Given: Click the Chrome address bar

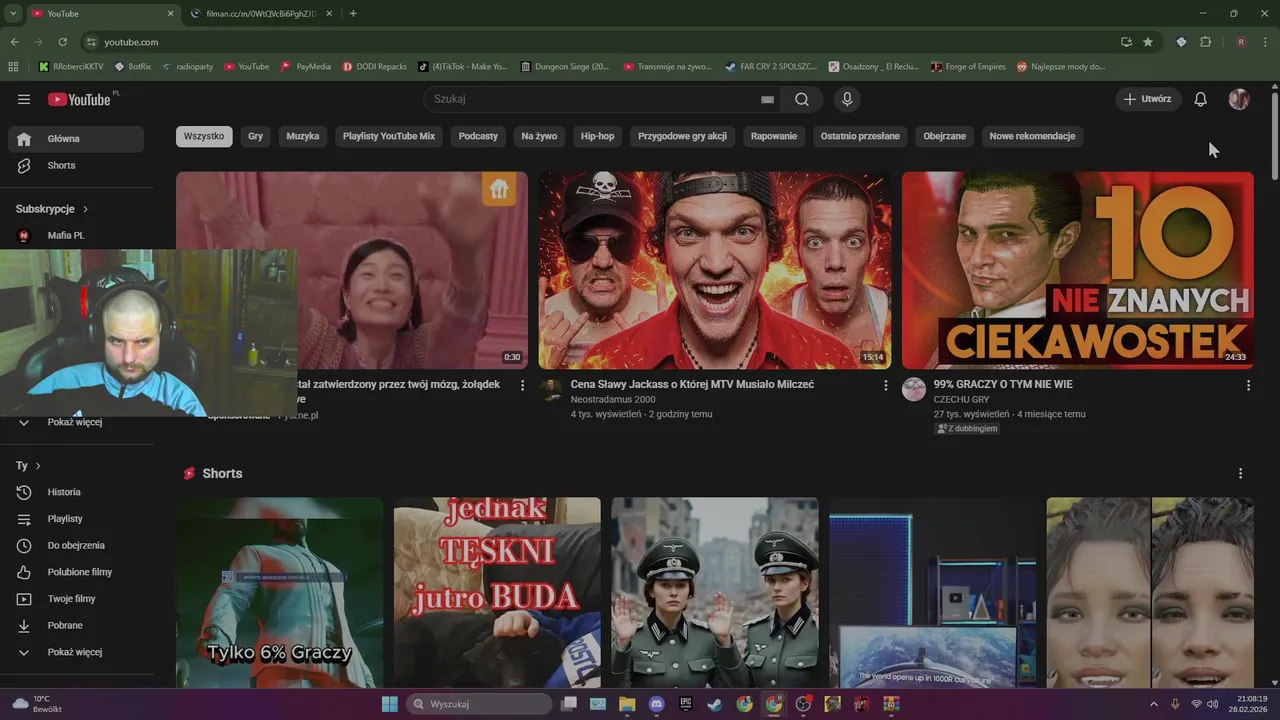Looking at the screenshot, I should tap(600, 42).
